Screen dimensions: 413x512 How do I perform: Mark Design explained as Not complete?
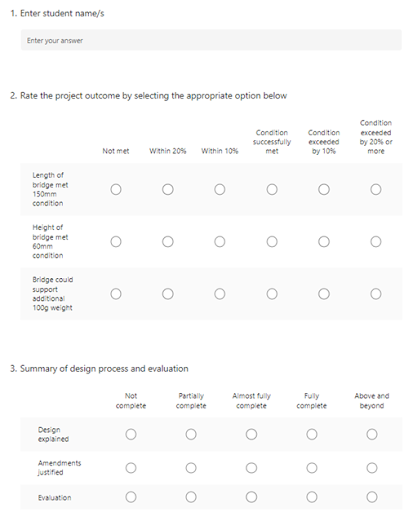pos(131,434)
